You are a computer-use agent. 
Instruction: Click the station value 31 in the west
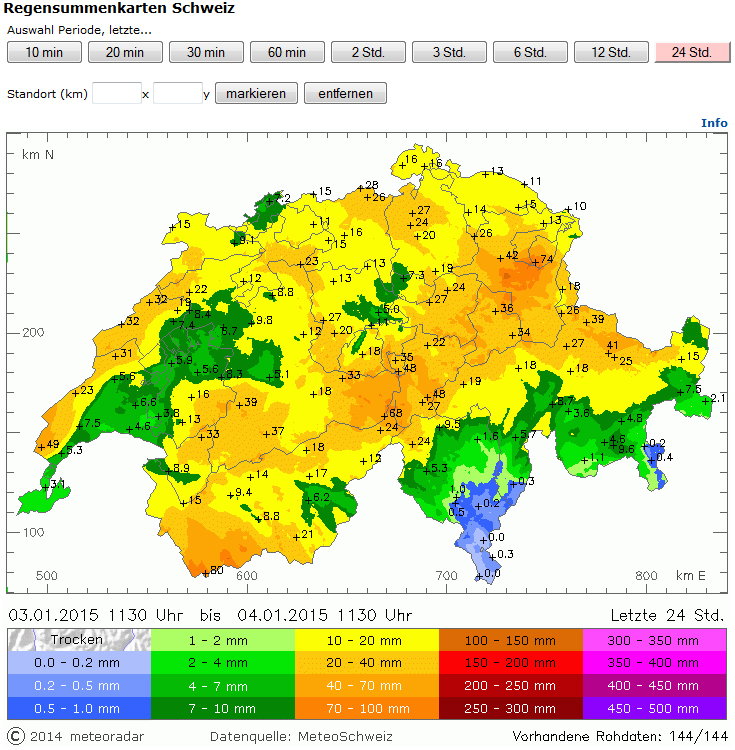(x=126, y=353)
